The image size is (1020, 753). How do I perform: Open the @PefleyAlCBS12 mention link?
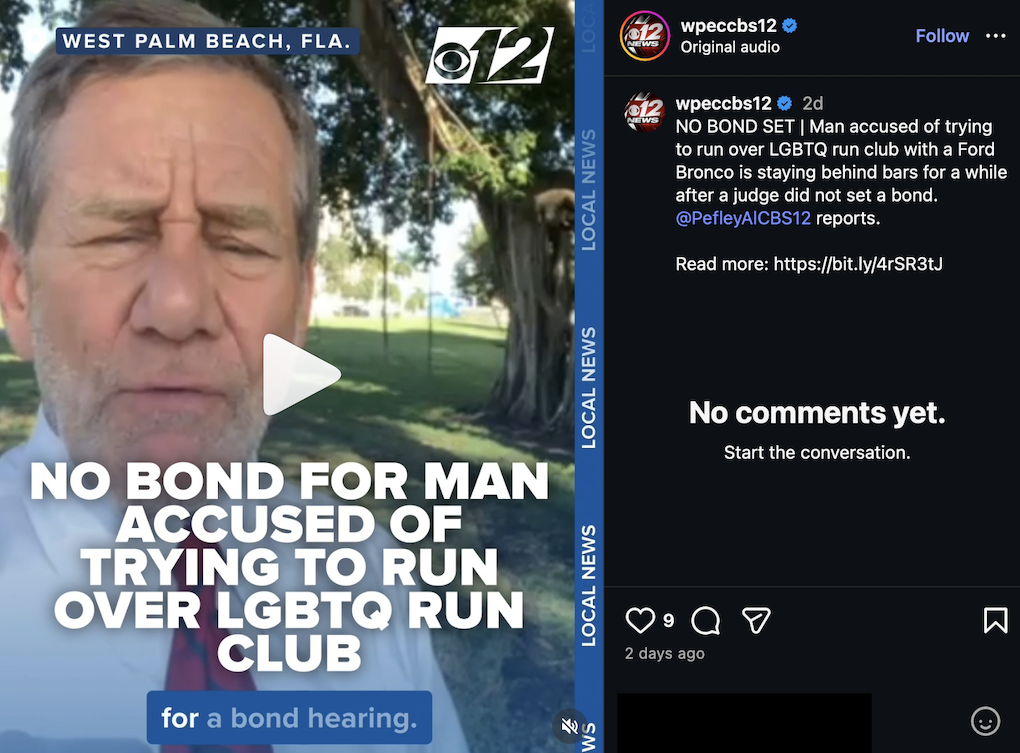(x=743, y=218)
